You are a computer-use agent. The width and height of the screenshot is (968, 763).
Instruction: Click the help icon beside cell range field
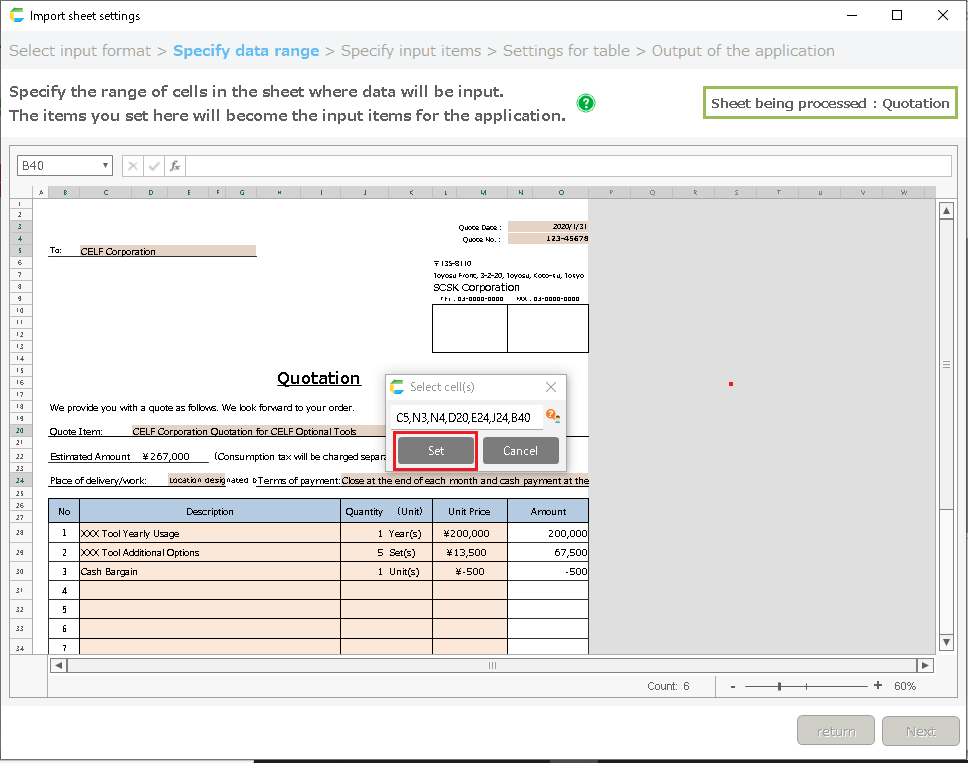pyautogui.click(x=551, y=416)
